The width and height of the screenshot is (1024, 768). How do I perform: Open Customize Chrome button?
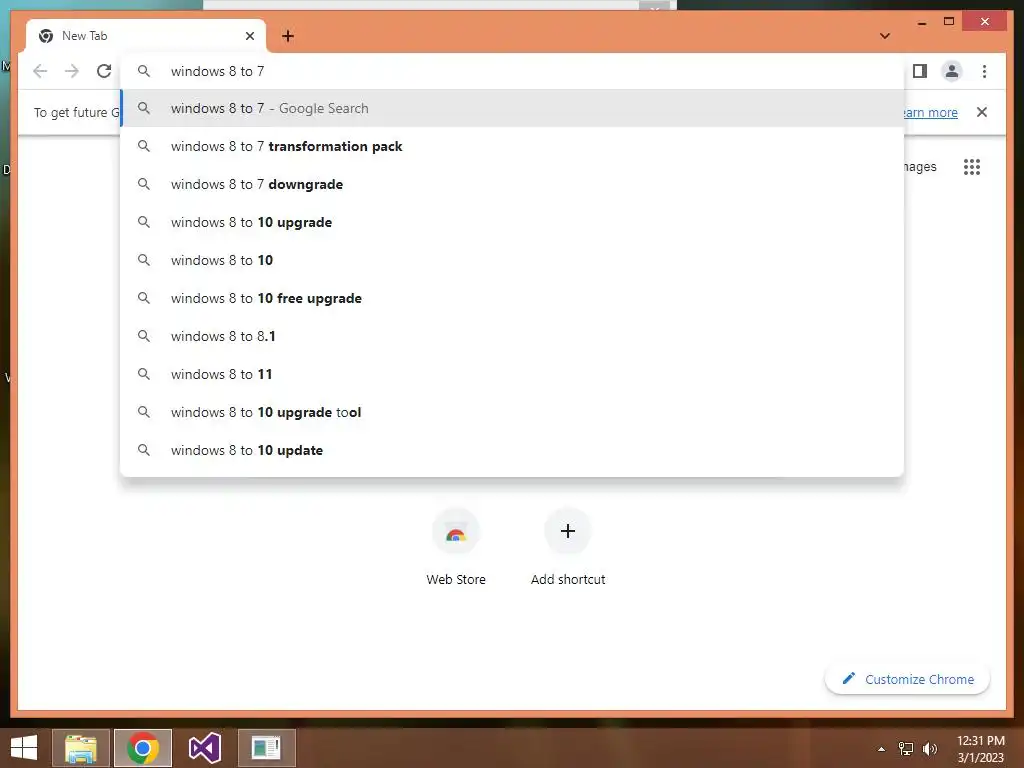(908, 679)
